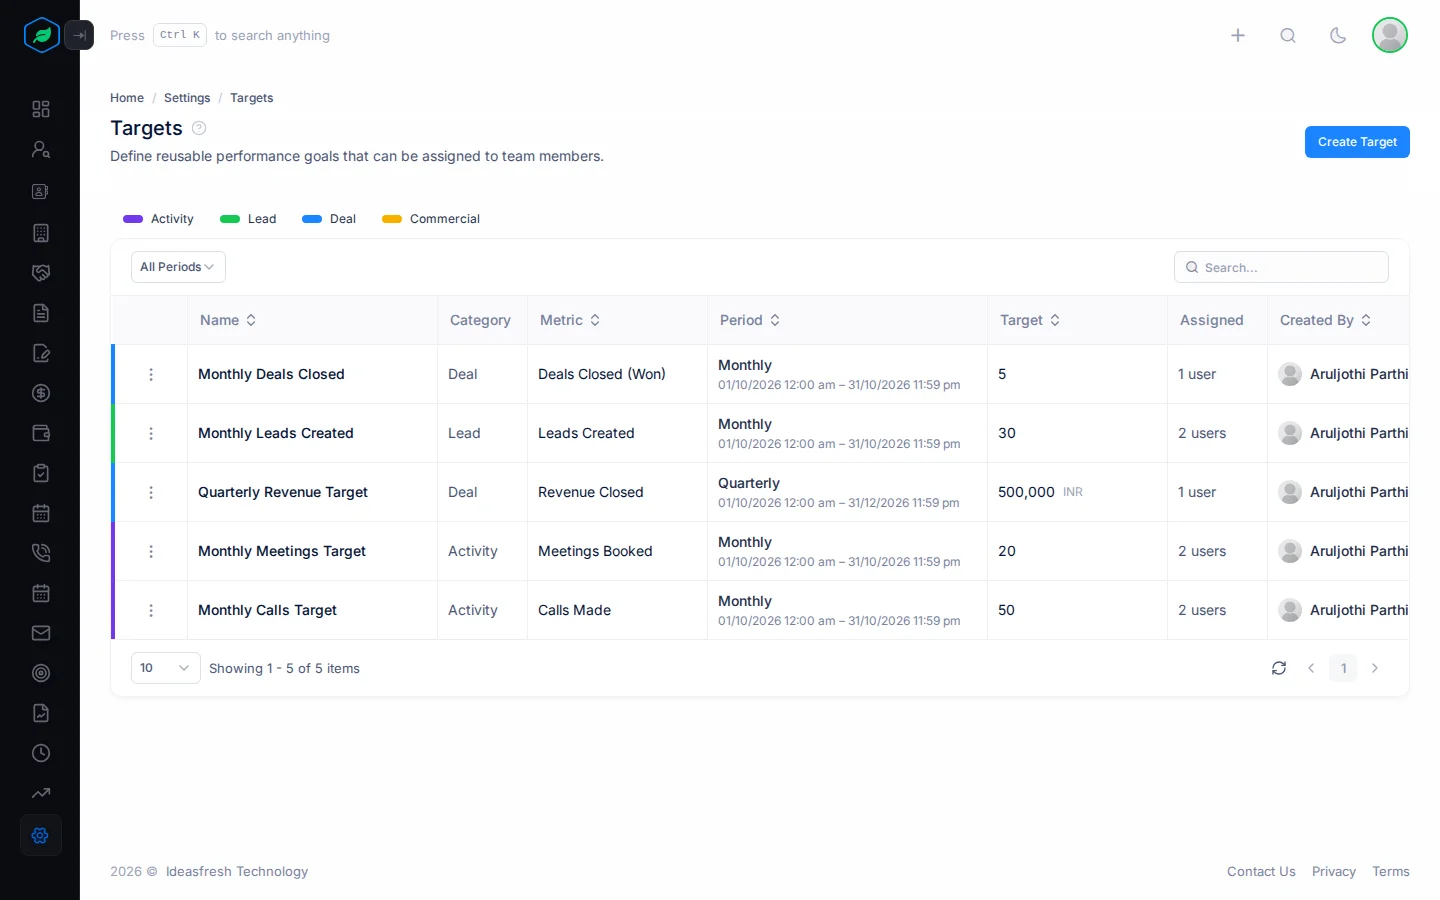Refresh the targets table
The width and height of the screenshot is (1440, 900).
1279,668
